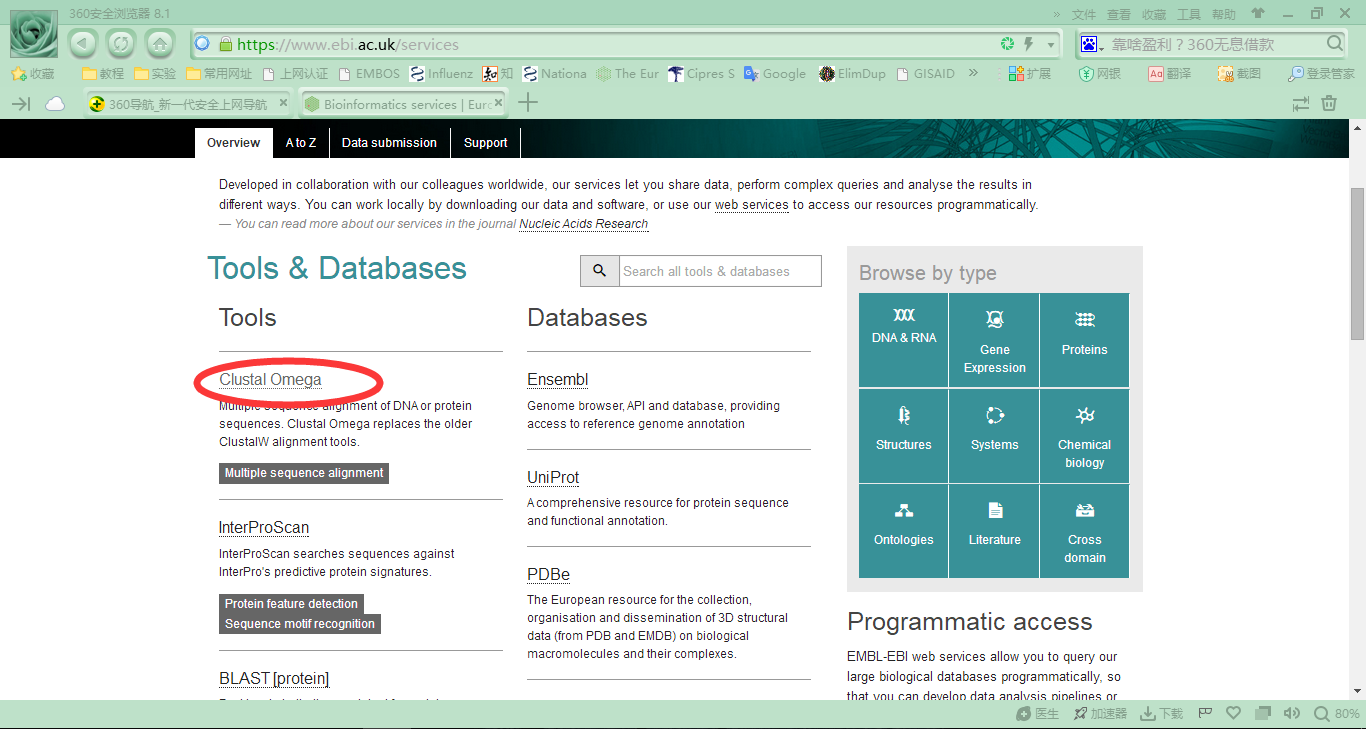
Task: Open the 翻译 translate tool
Action: pos(1169,74)
